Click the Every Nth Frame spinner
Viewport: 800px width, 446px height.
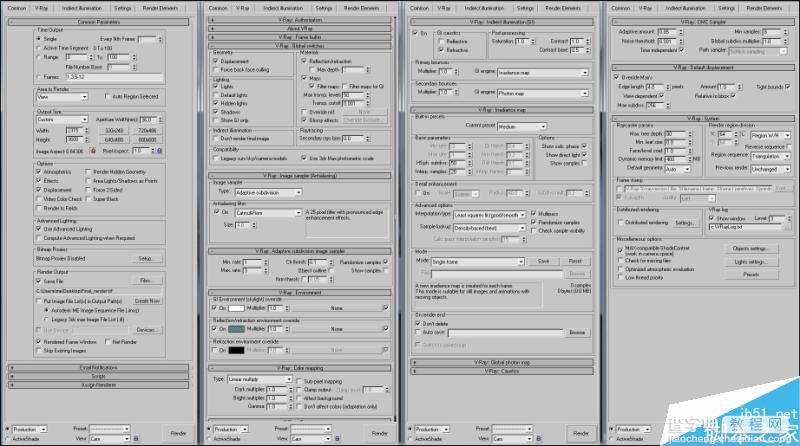pyautogui.click(x=160, y=39)
